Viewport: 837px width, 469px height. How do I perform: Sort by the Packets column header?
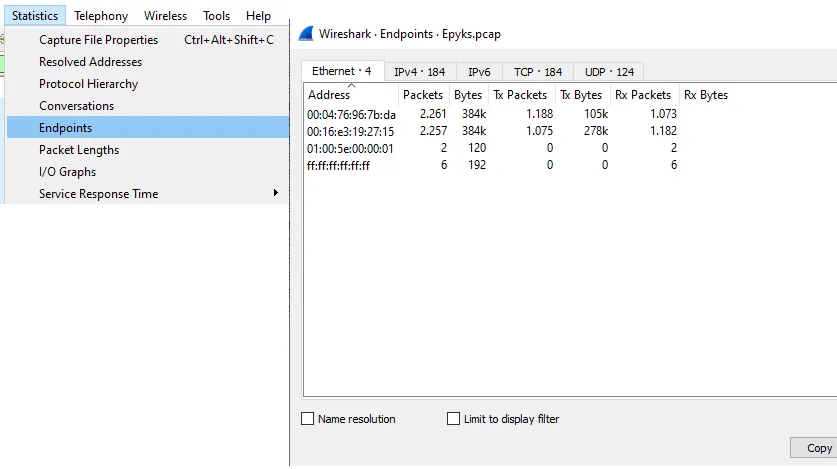(x=423, y=94)
